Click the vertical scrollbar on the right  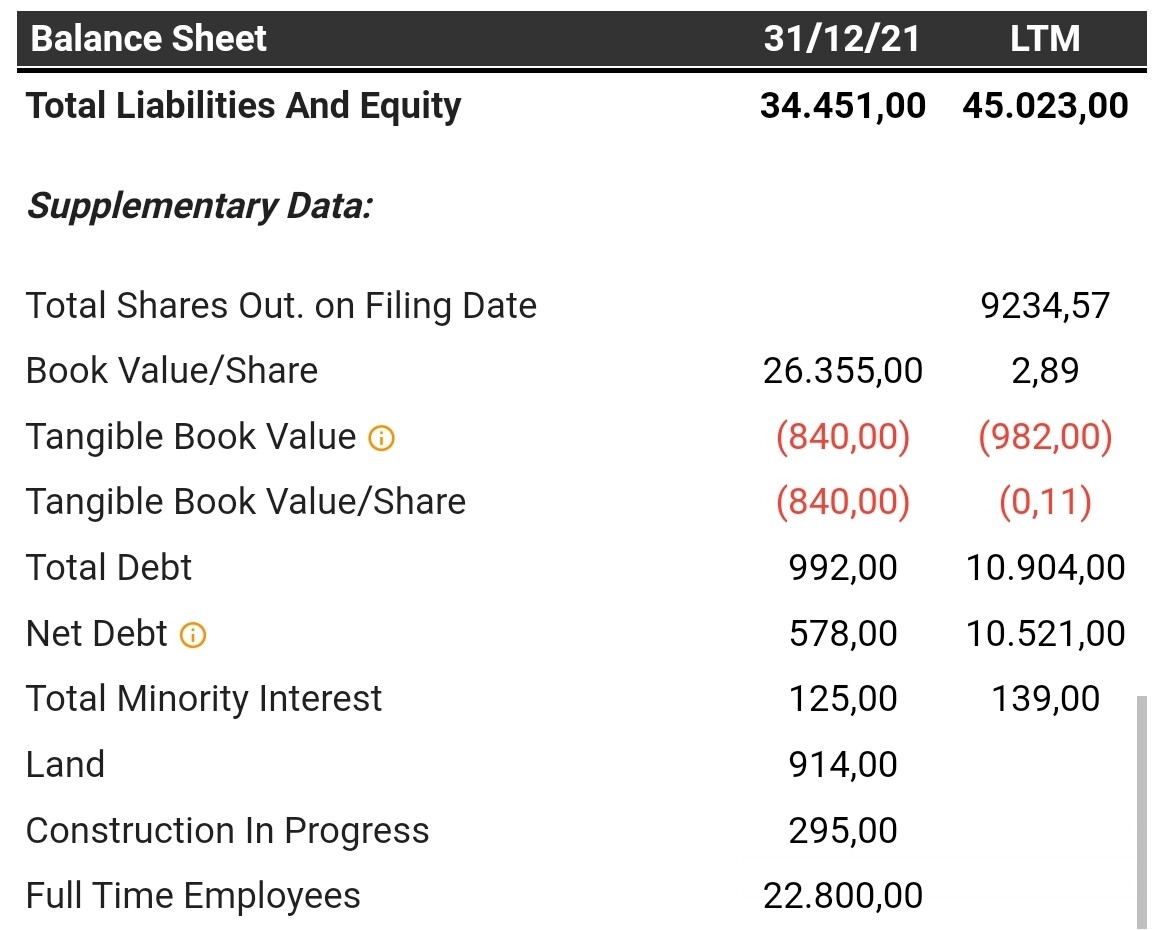1142,811
